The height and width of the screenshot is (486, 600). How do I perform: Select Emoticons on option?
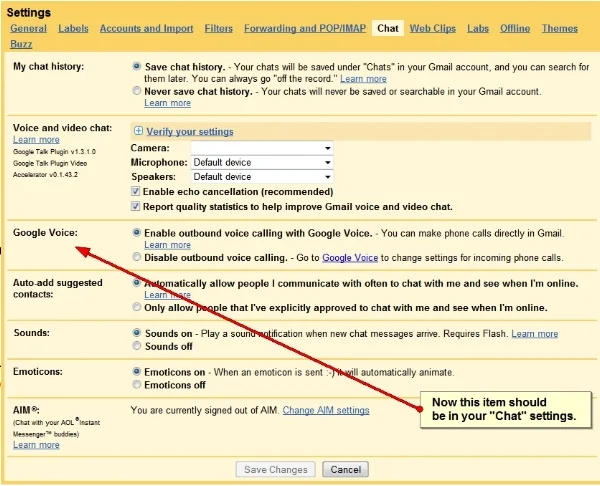click(x=137, y=371)
